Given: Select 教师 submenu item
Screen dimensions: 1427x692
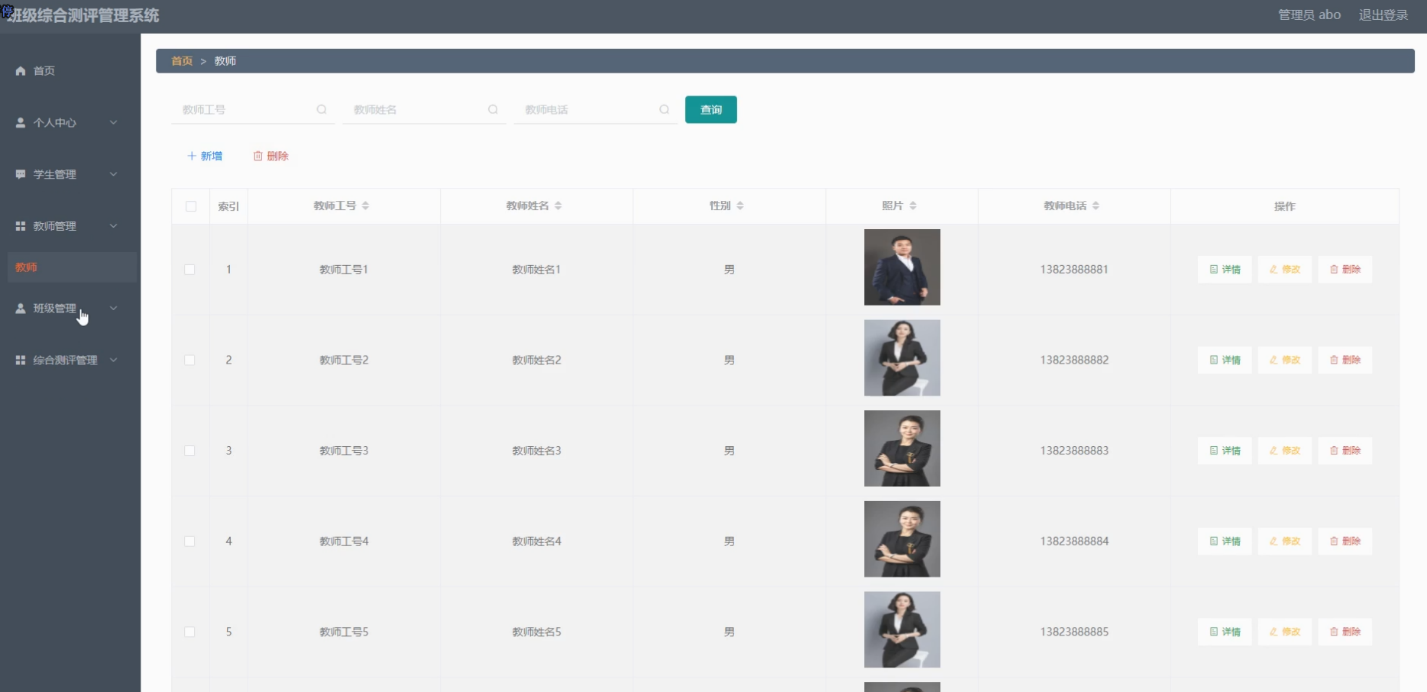Looking at the screenshot, I should click(70, 267).
